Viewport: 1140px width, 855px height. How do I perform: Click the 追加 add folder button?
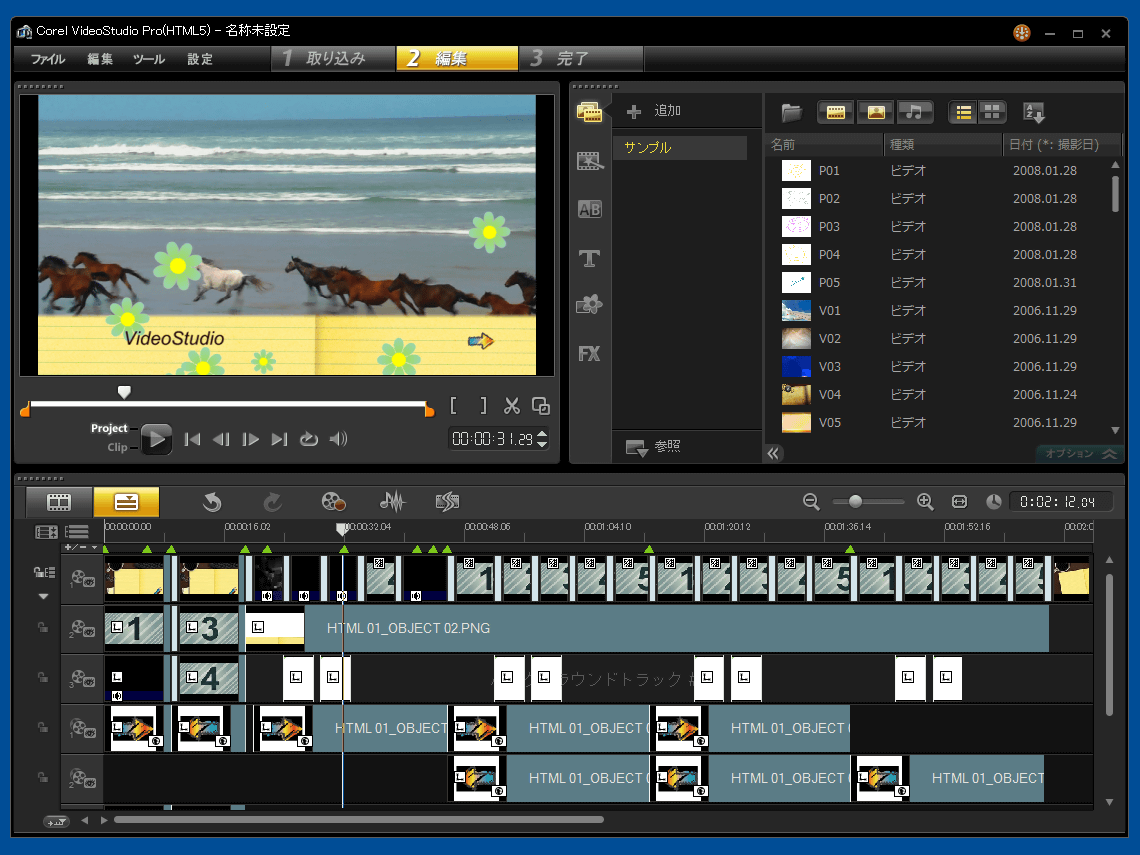point(654,111)
